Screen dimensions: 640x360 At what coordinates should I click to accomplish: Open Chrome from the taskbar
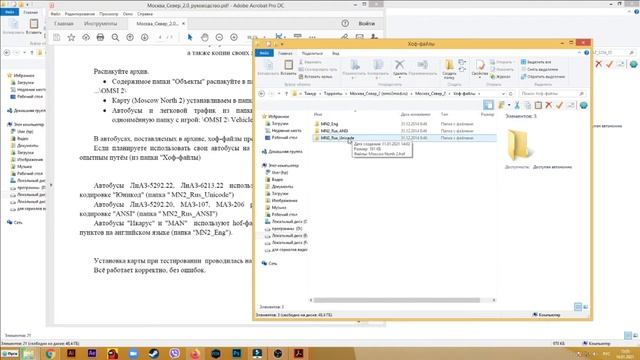tap(50, 353)
